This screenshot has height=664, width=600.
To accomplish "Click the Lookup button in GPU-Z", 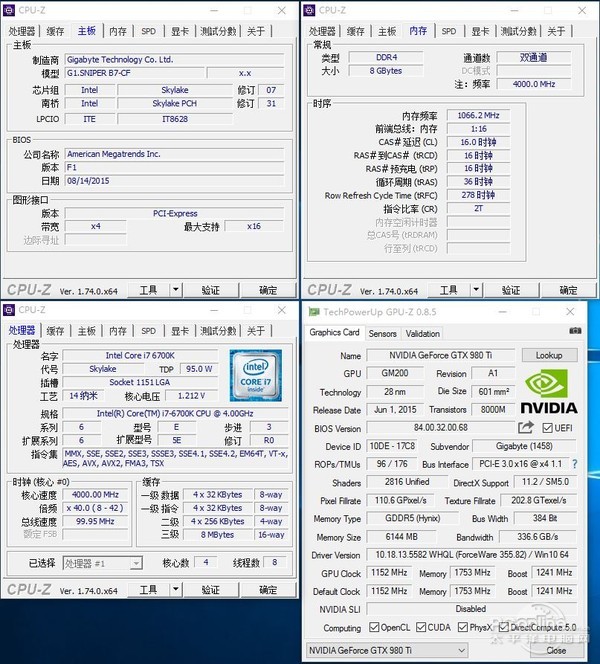I will 549,355.
